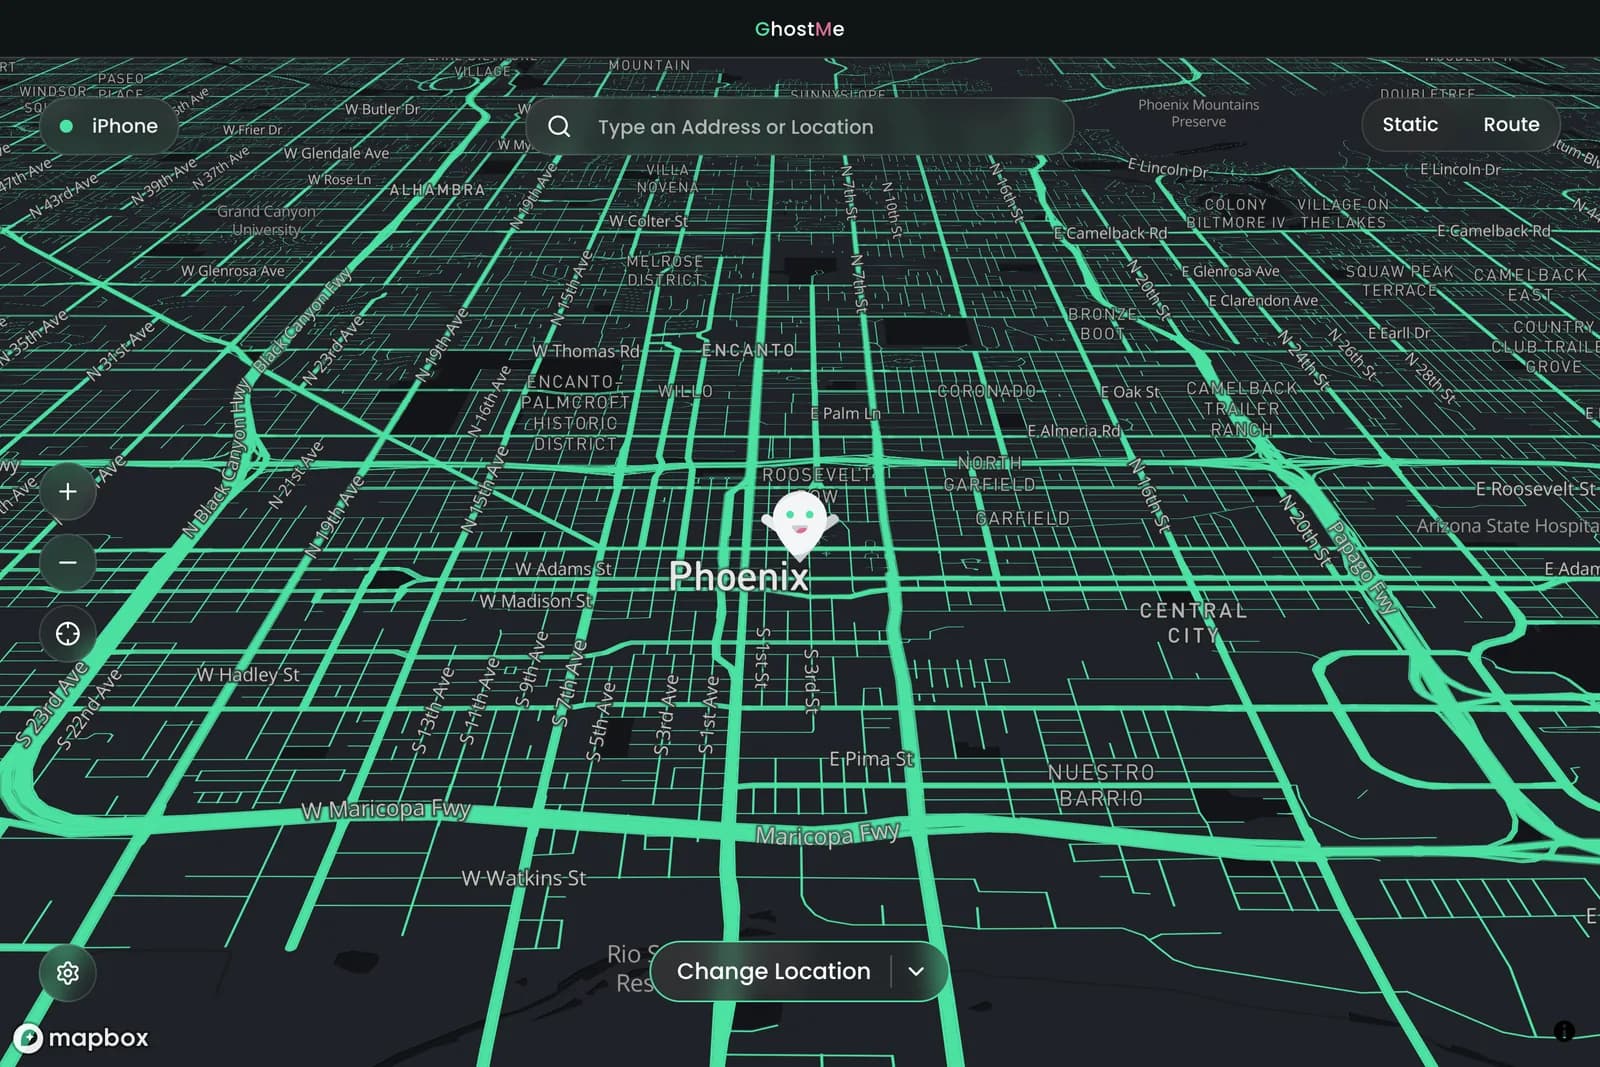Click the W Hadley St label
The image size is (1600, 1067).
click(x=248, y=675)
